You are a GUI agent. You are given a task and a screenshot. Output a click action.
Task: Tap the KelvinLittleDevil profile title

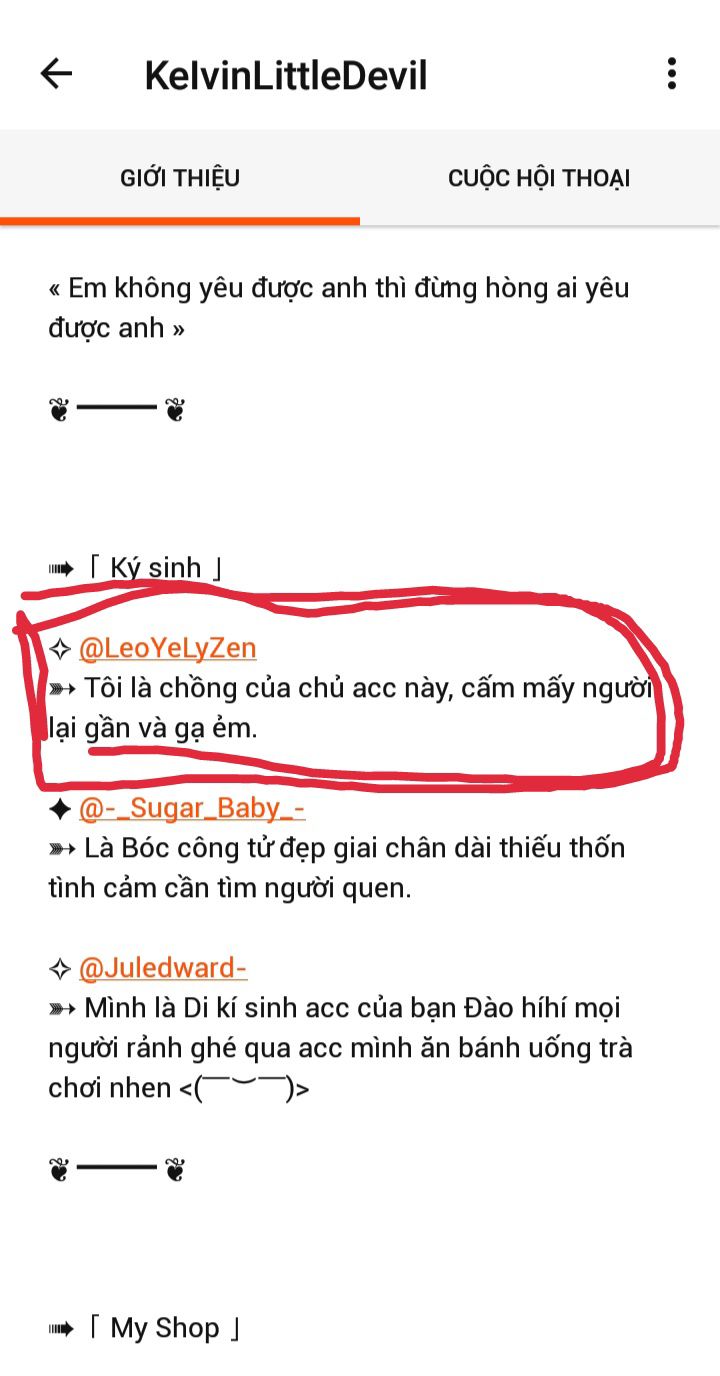[286, 76]
